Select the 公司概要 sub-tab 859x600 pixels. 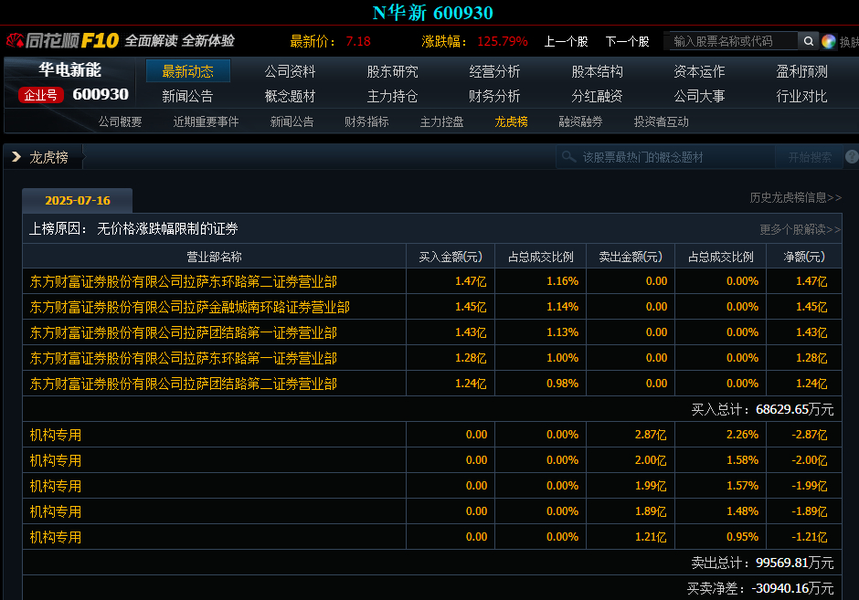[x=120, y=122]
